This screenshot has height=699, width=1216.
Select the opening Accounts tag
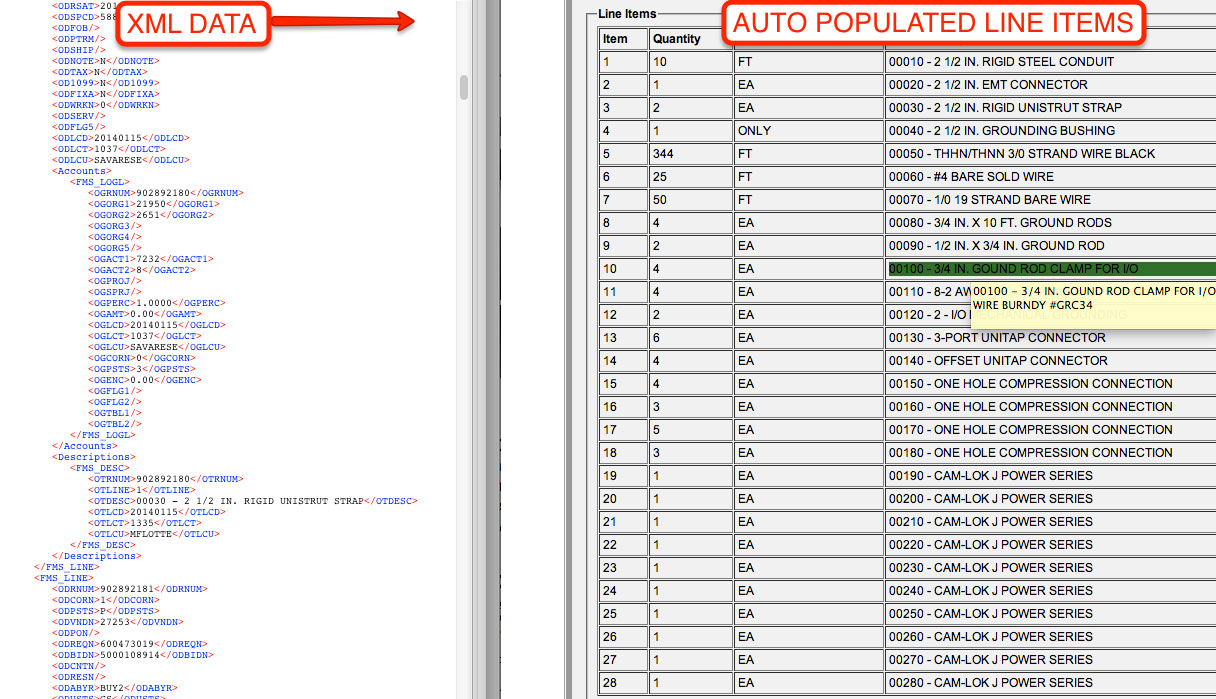[x=82, y=171]
